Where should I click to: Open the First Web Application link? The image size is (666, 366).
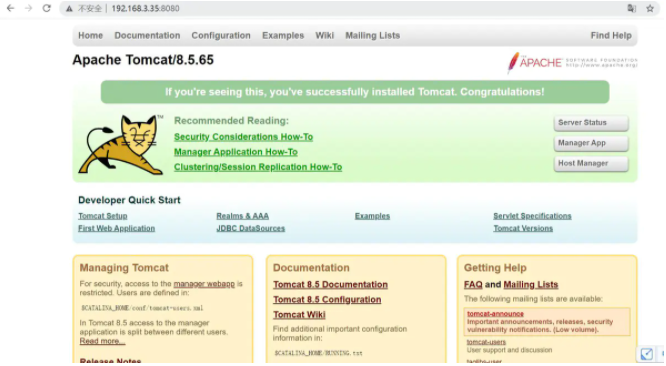point(116,228)
